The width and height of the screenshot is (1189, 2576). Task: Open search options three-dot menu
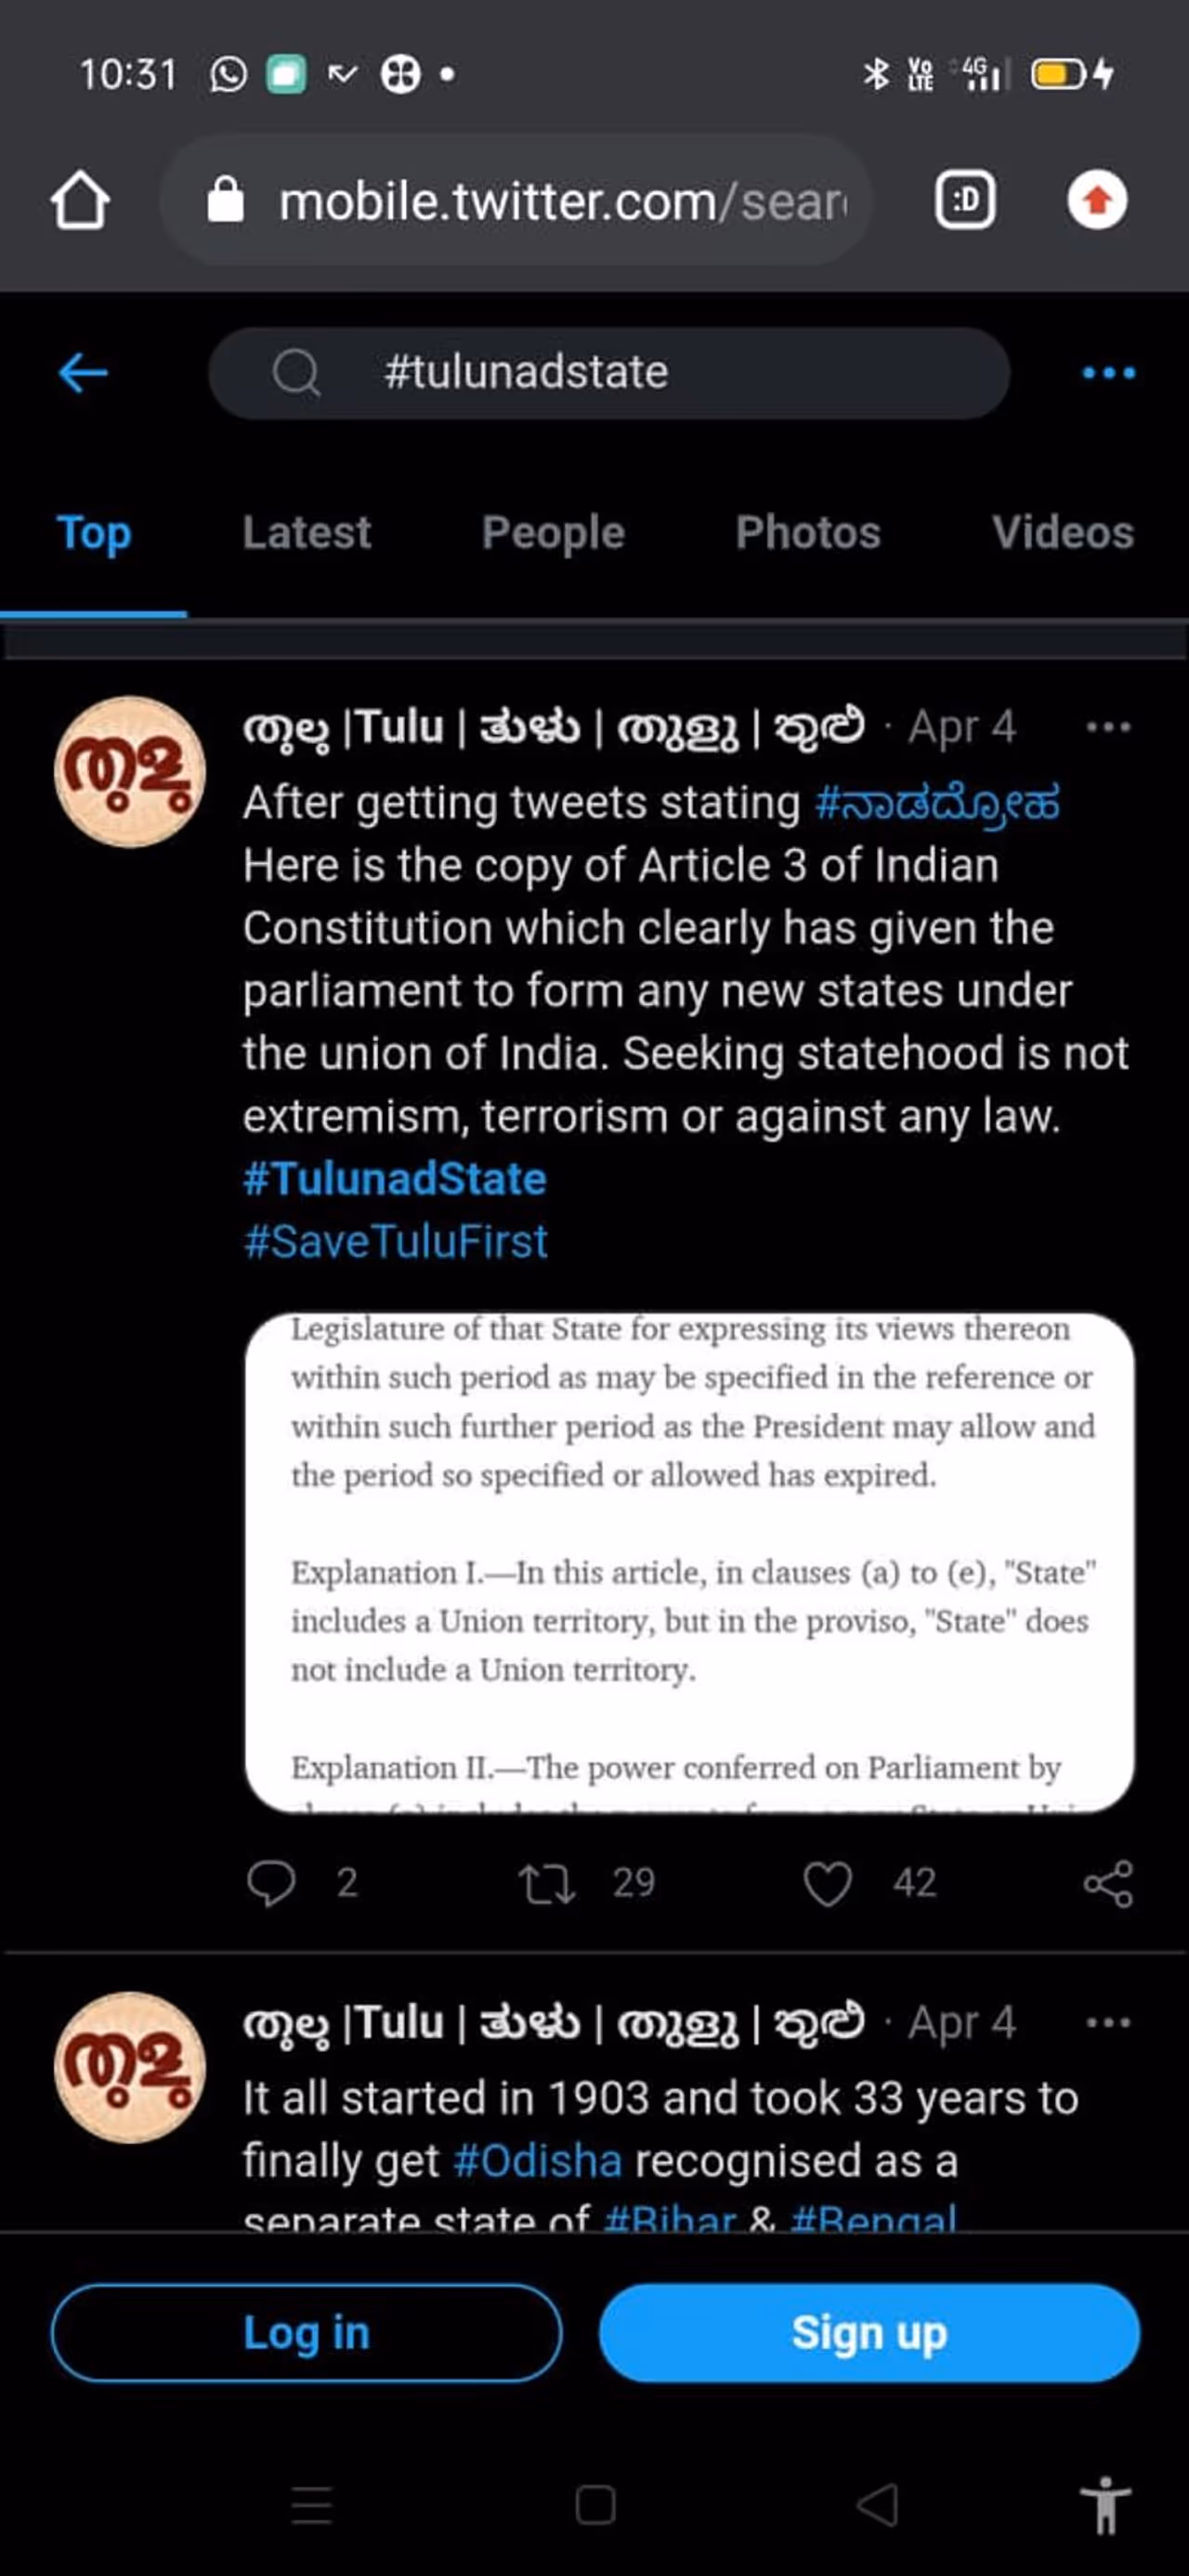[x=1108, y=373]
